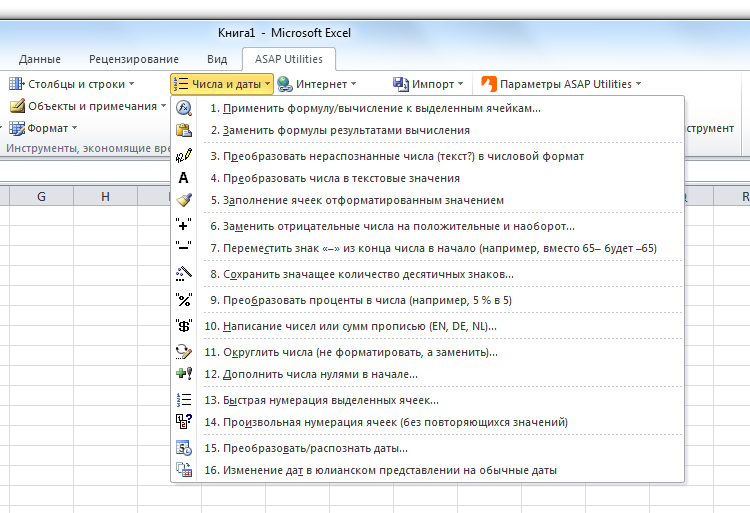Click the green plus icon beside item 12
The height and width of the screenshot is (513, 750).
tap(184, 374)
